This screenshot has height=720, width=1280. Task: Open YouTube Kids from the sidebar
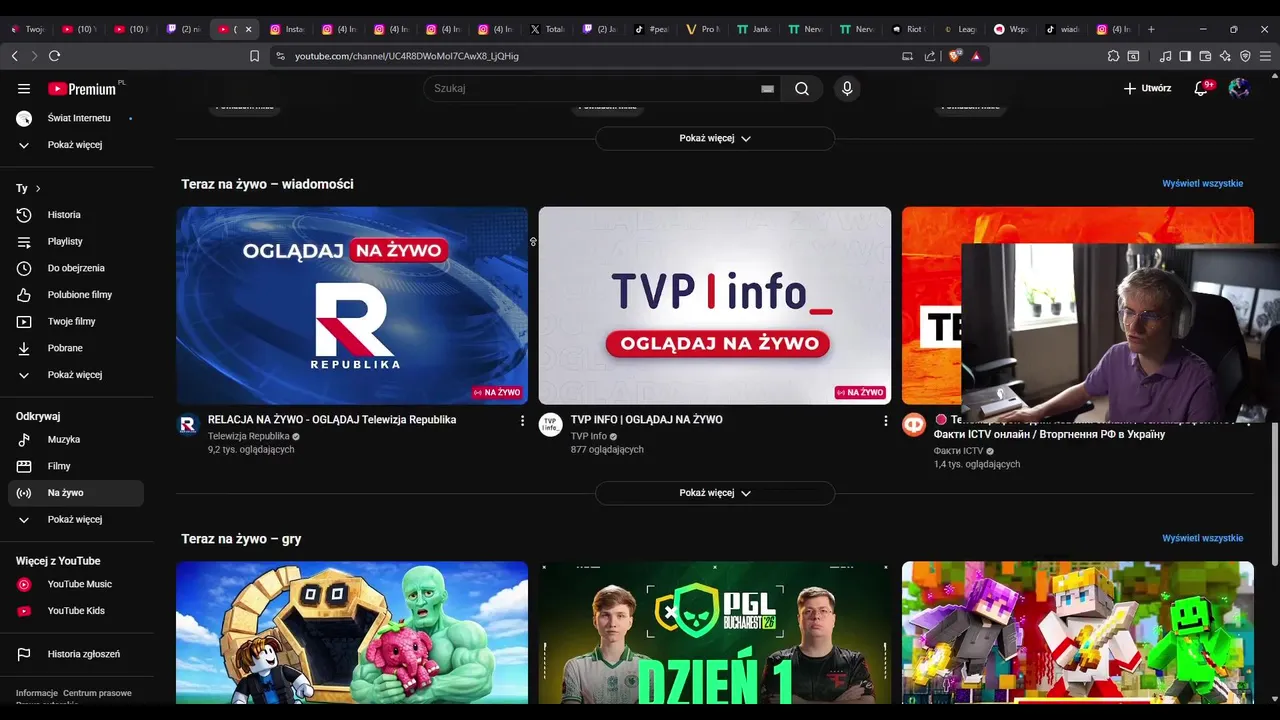pyautogui.click(x=76, y=611)
